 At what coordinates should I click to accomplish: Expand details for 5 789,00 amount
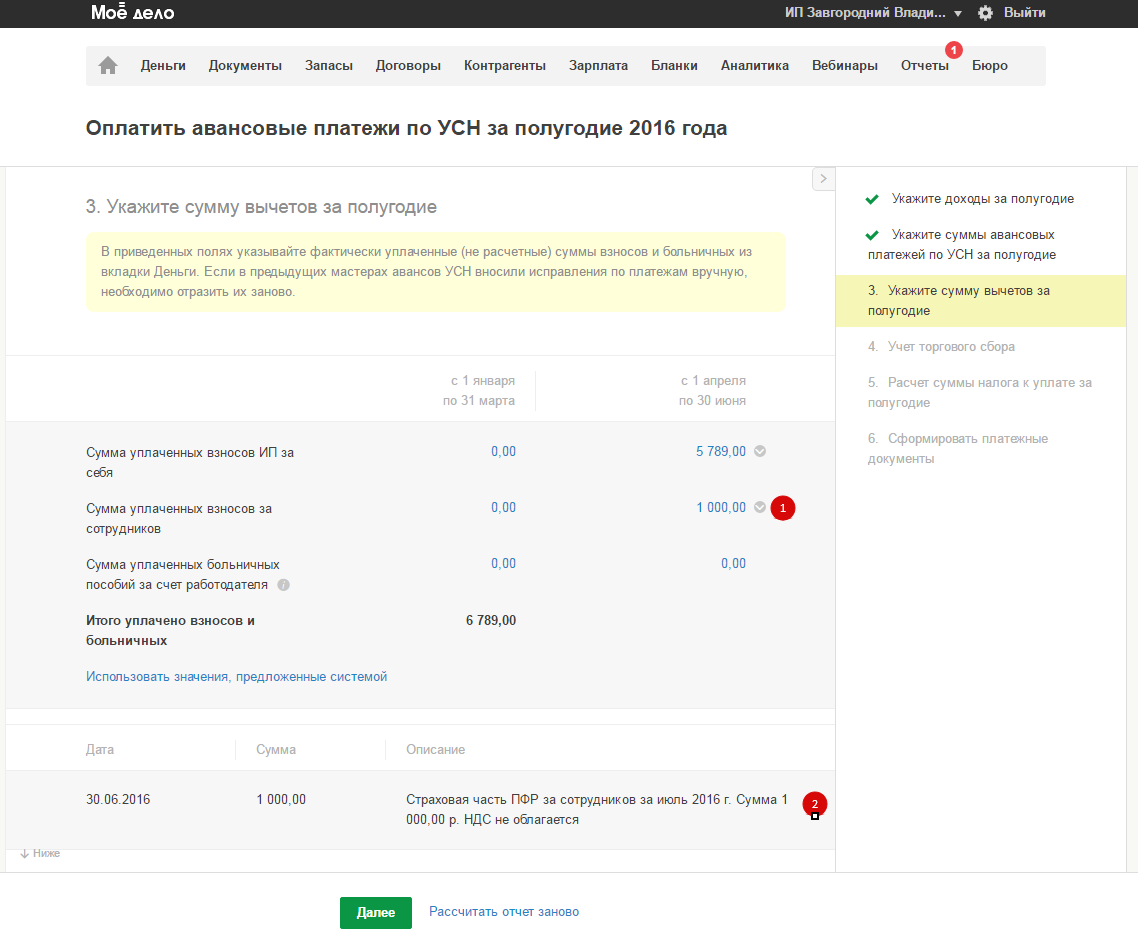click(760, 452)
